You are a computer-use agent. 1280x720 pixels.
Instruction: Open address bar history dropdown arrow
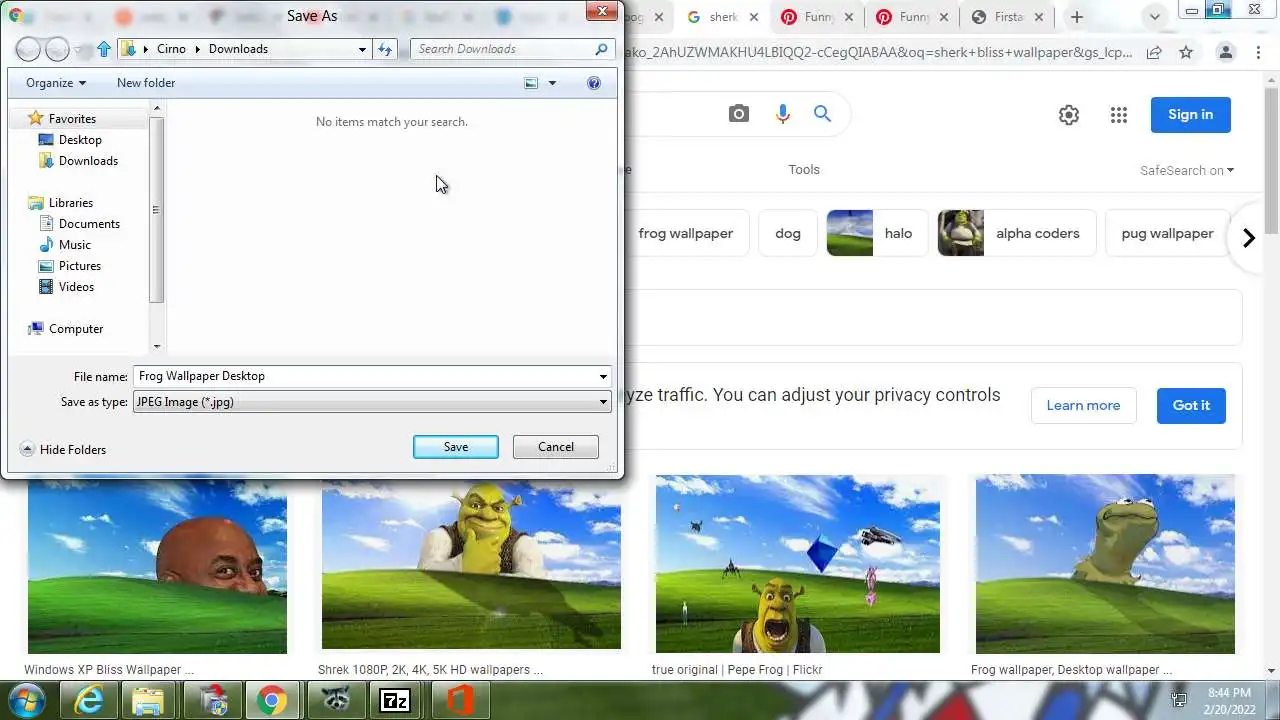[362, 49]
